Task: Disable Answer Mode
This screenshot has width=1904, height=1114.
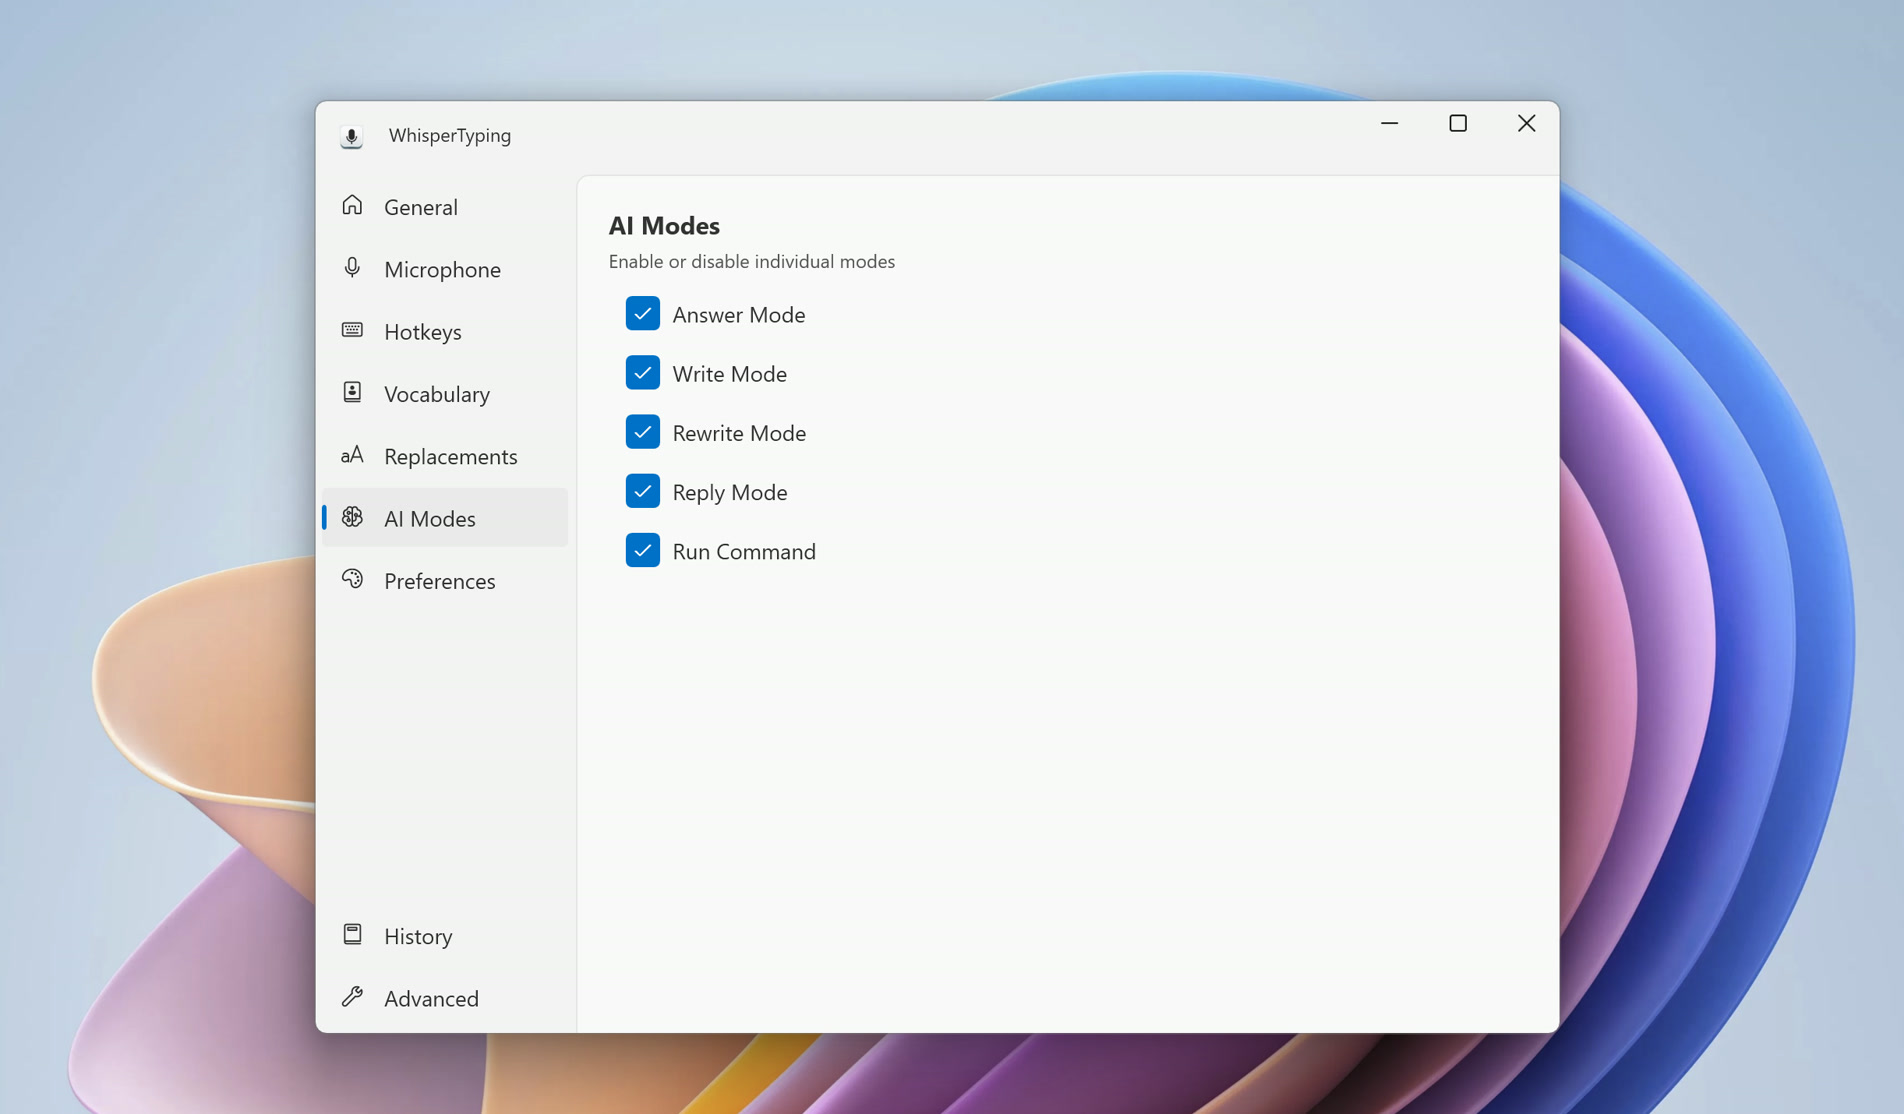Action: pyautogui.click(x=643, y=313)
